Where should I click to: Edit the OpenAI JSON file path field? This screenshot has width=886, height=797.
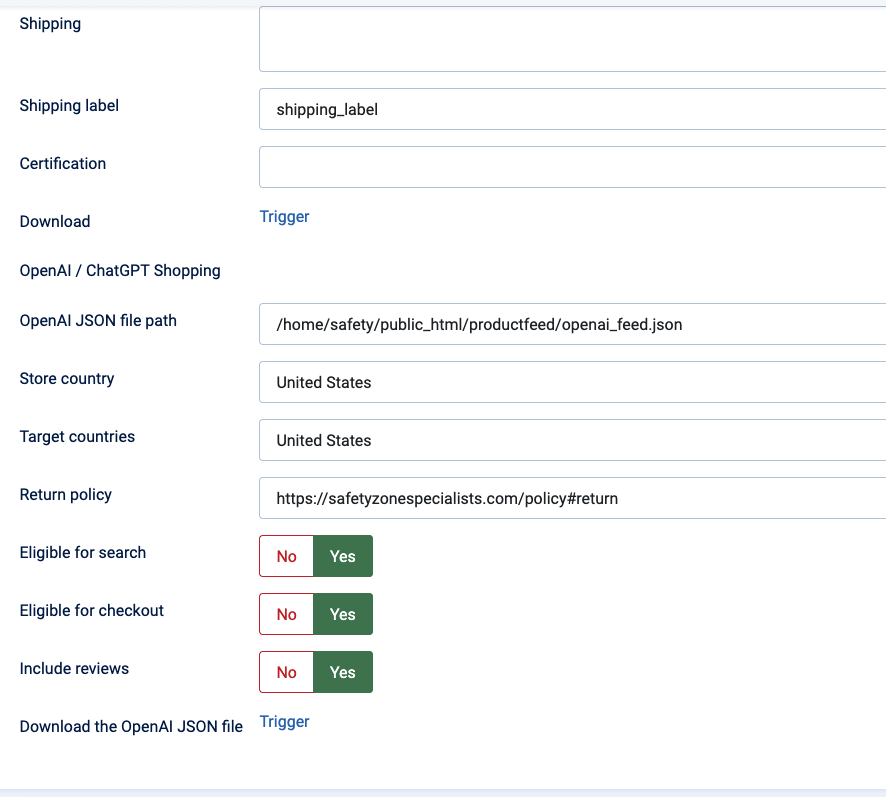tap(572, 324)
